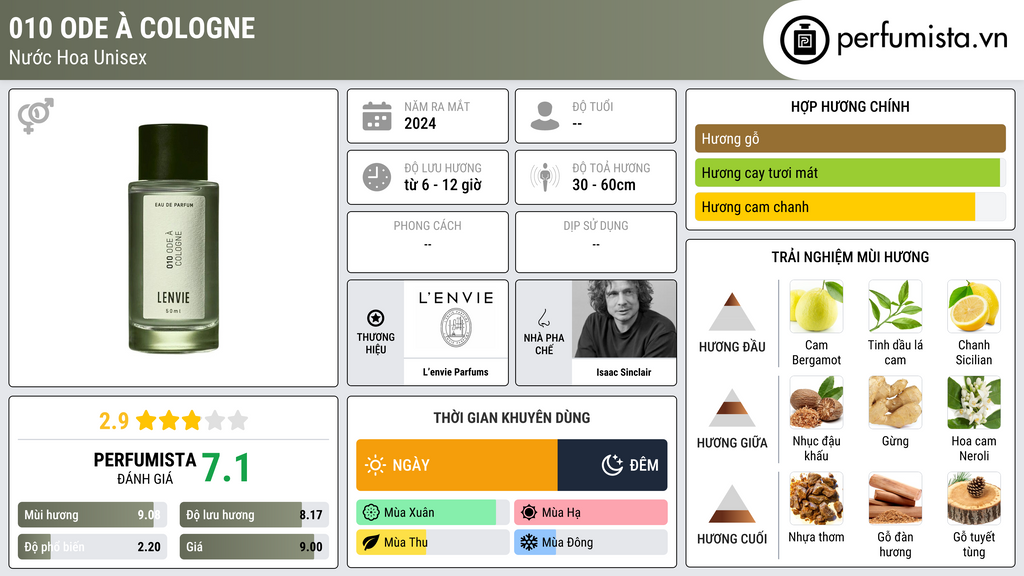Screen dimensions: 1024x576
Task: Open the Nhục đậu khấu note image
Action: pyautogui.click(x=816, y=403)
